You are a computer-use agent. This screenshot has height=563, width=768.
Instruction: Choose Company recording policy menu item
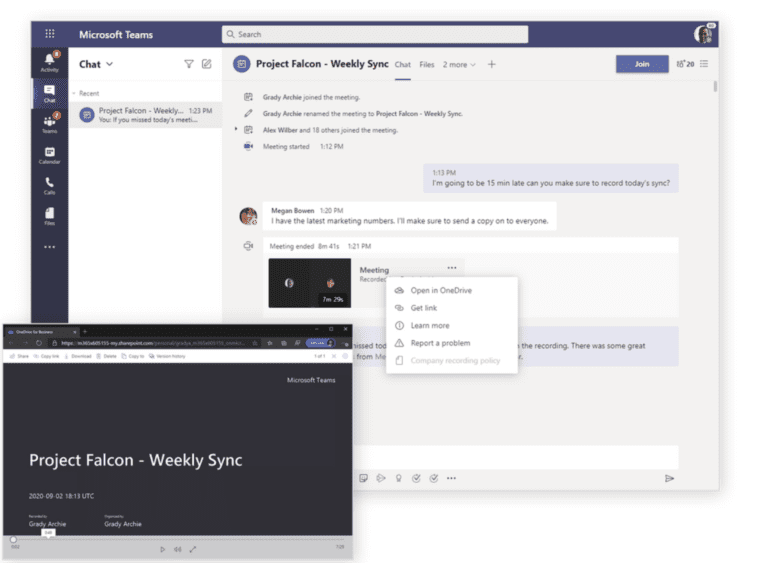click(x=452, y=361)
